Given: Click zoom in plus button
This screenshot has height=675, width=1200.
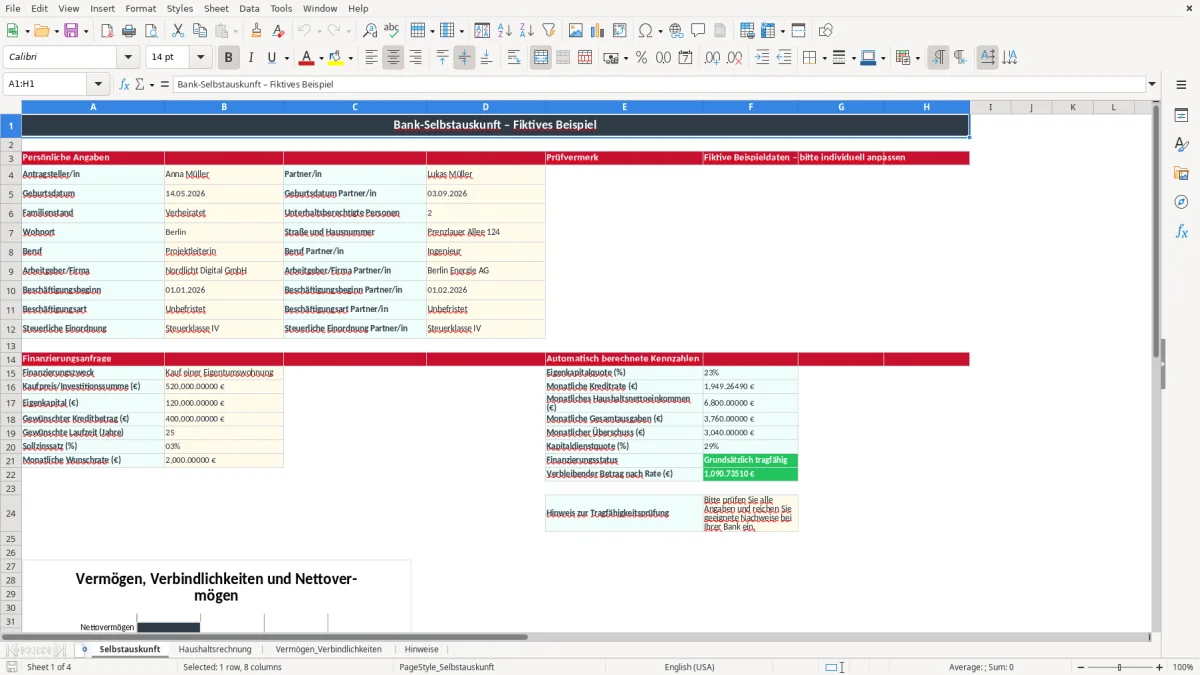Looking at the screenshot, I should (x=1160, y=667).
